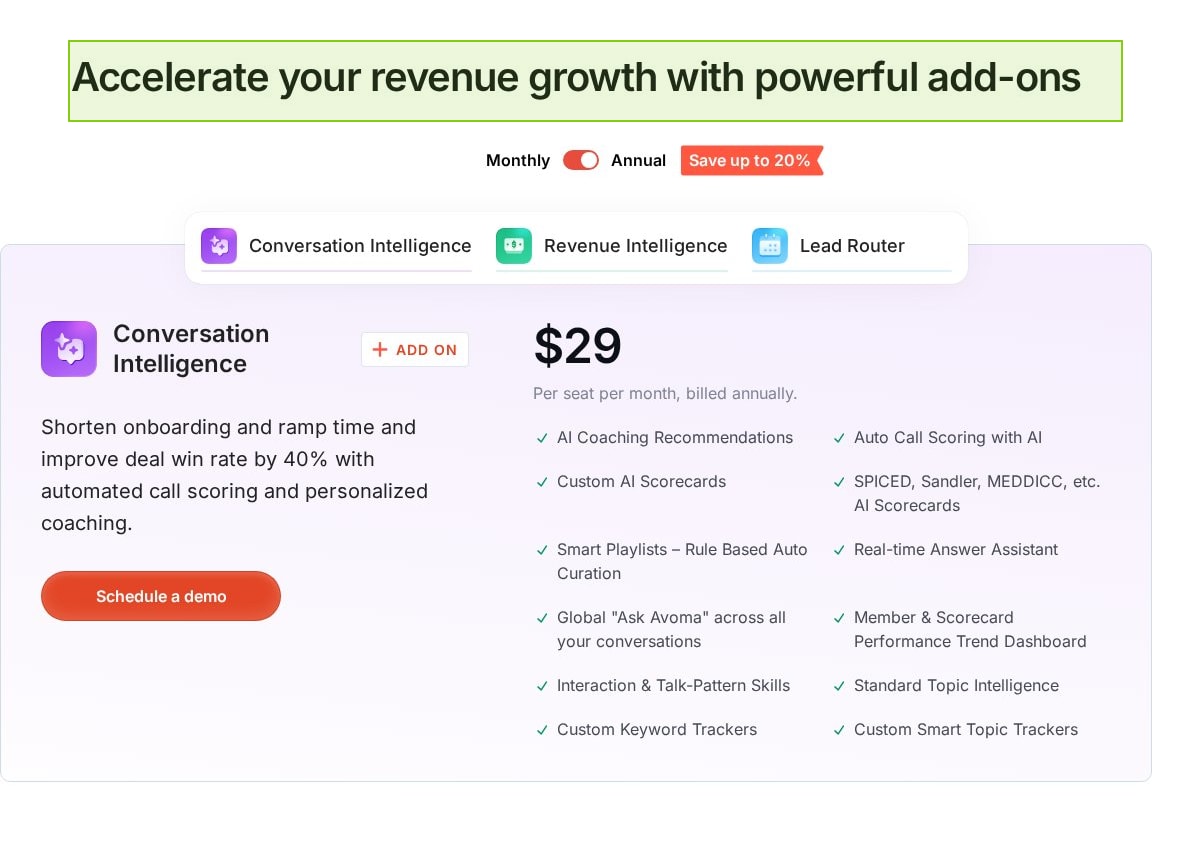Click the $29 price text
This screenshot has width=1199, height=861.
coord(578,346)
